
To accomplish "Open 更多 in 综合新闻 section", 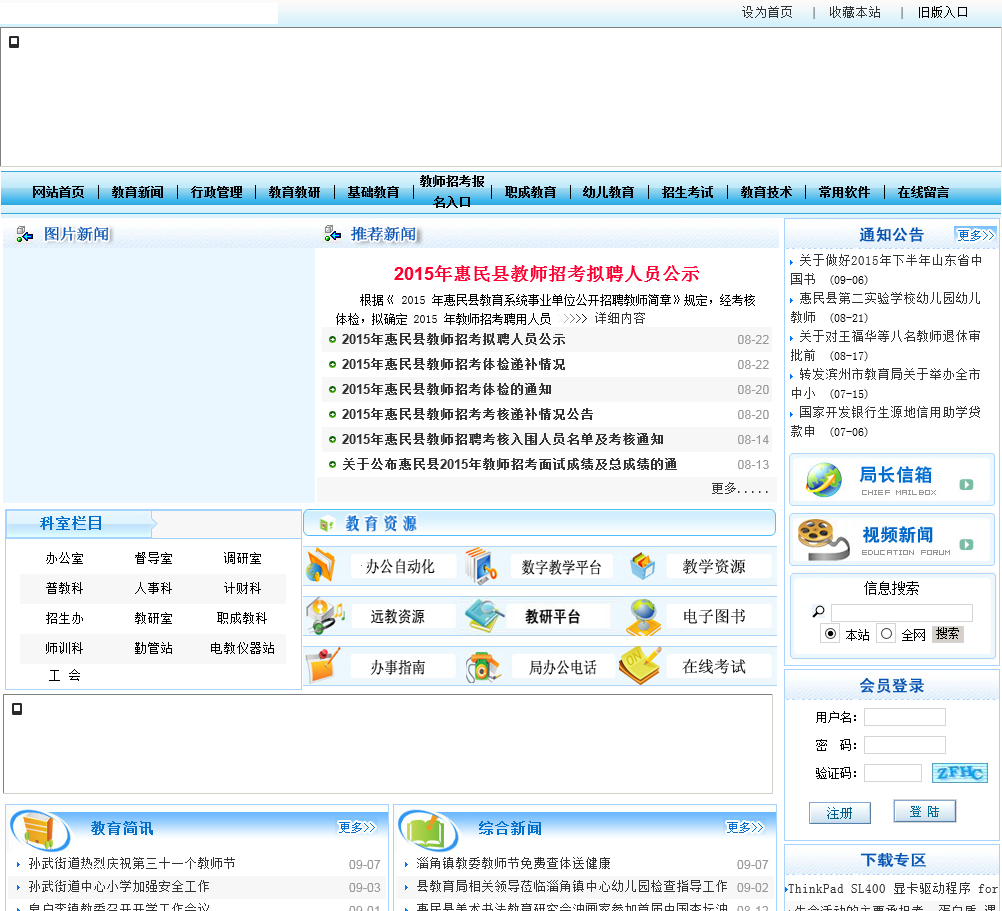I will [744, 827].
